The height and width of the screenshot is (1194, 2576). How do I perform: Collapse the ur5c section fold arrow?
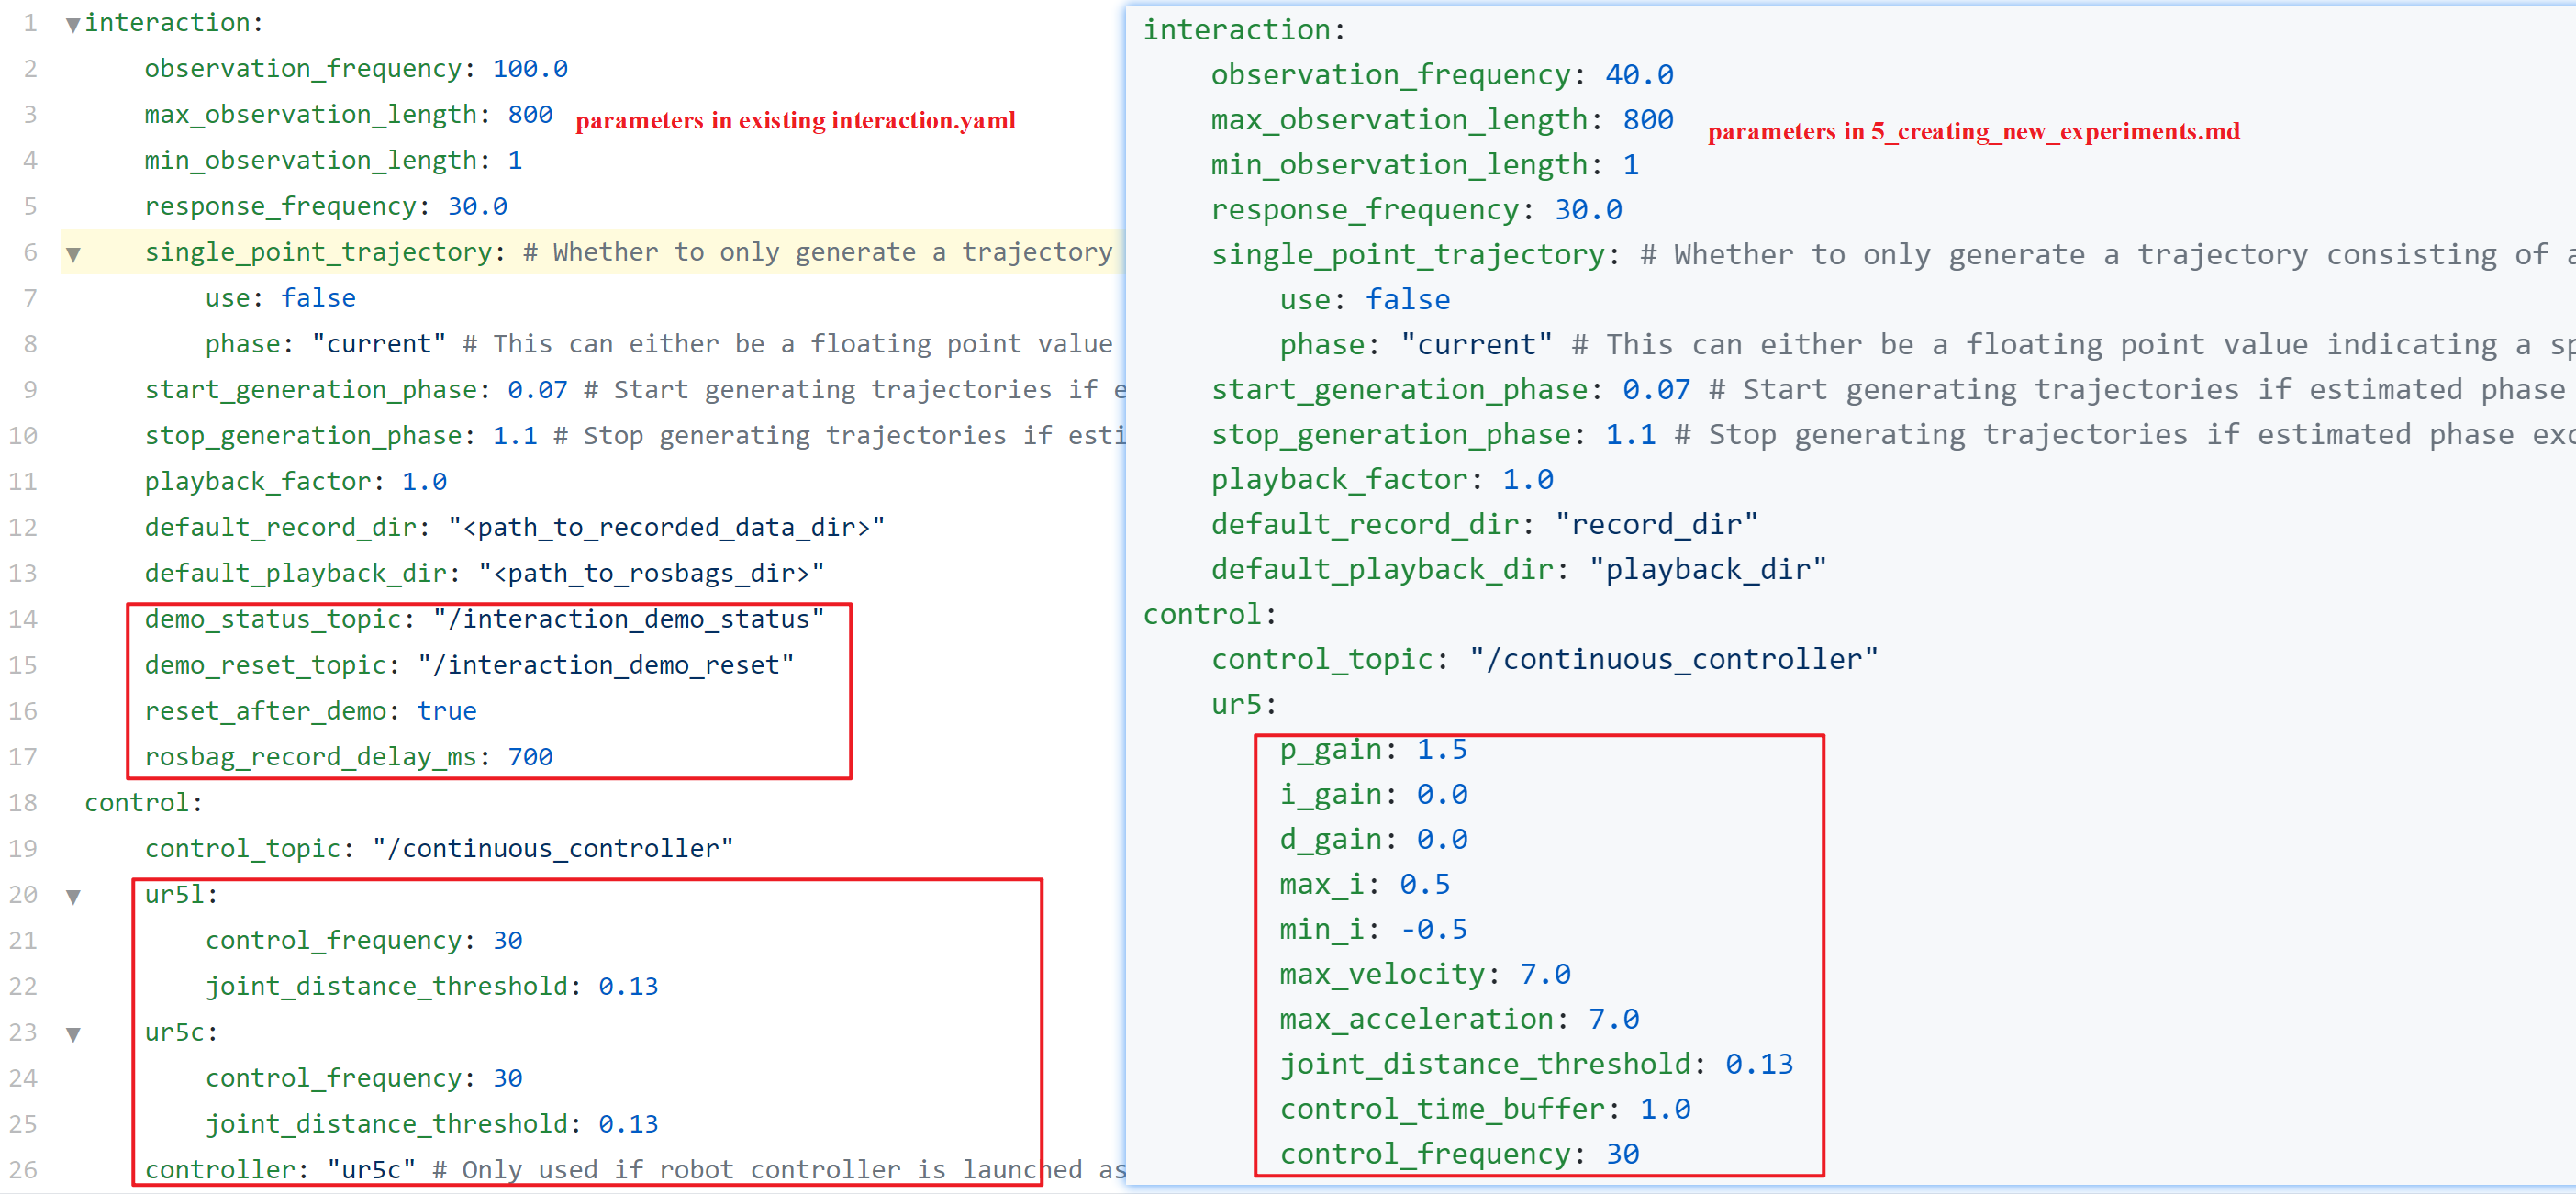[x=73, y=1034]
